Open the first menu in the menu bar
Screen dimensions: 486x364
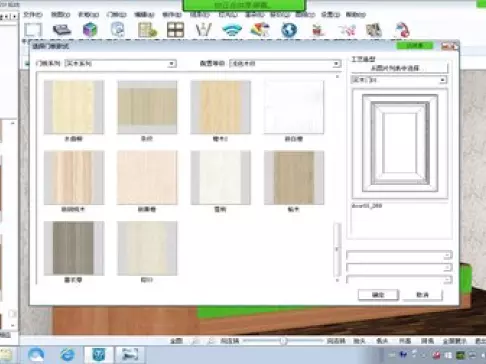tap(33, 15)
